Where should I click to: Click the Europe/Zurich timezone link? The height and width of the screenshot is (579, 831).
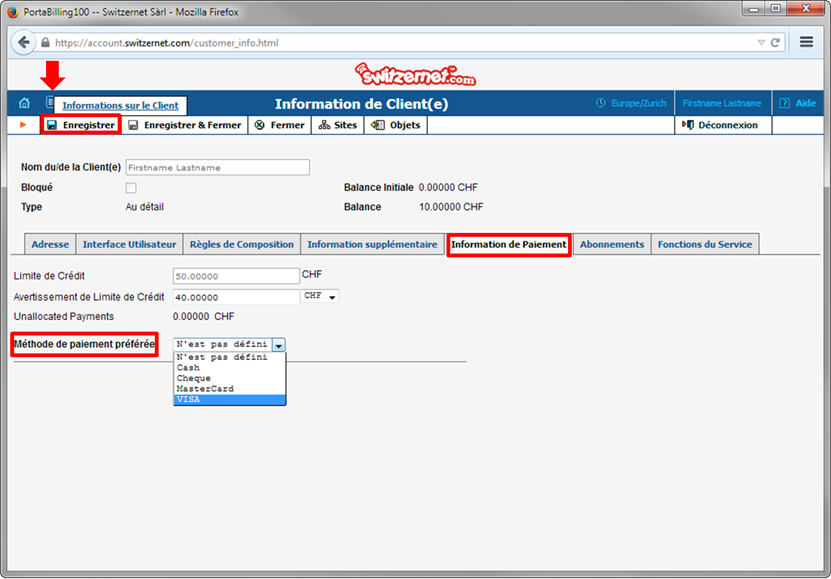pos(630,103)
